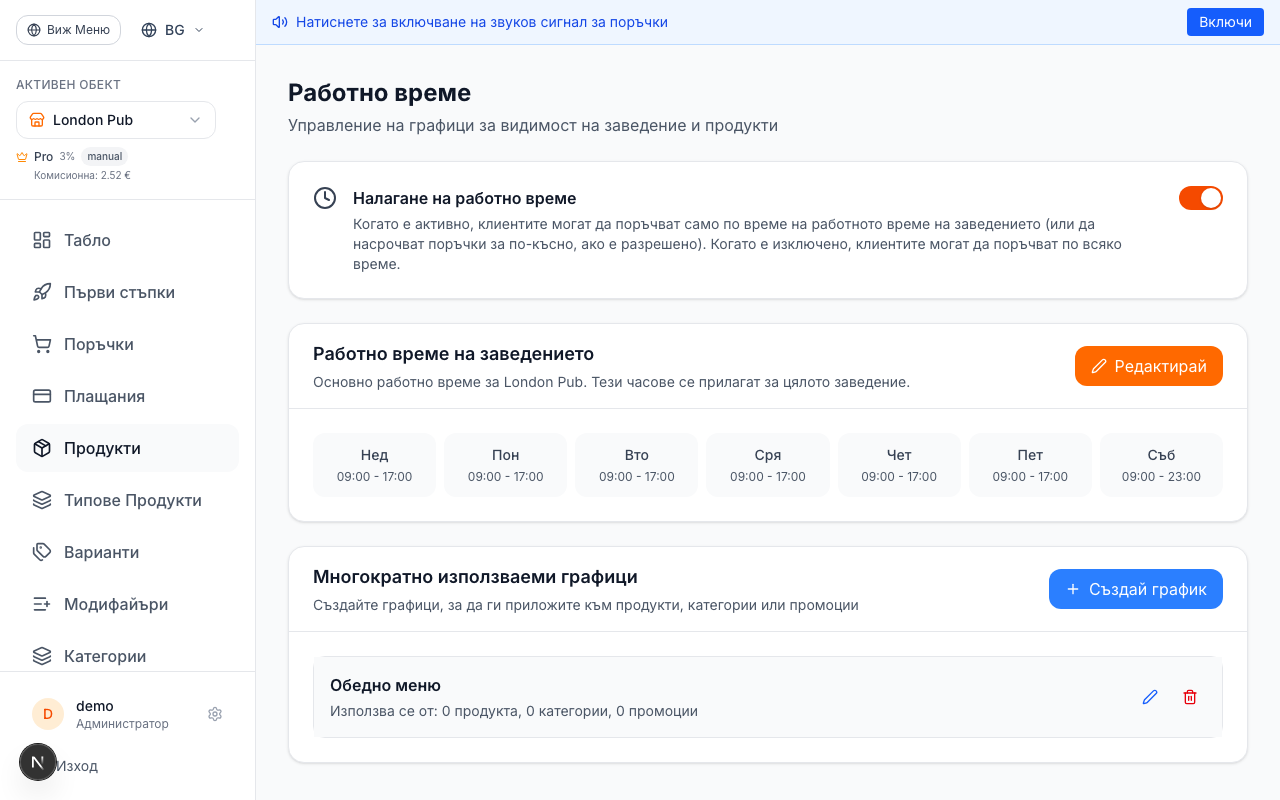The image size is (1280, 800).
Task: Select the Плащания sidebar icon
Action: [41, 396]
